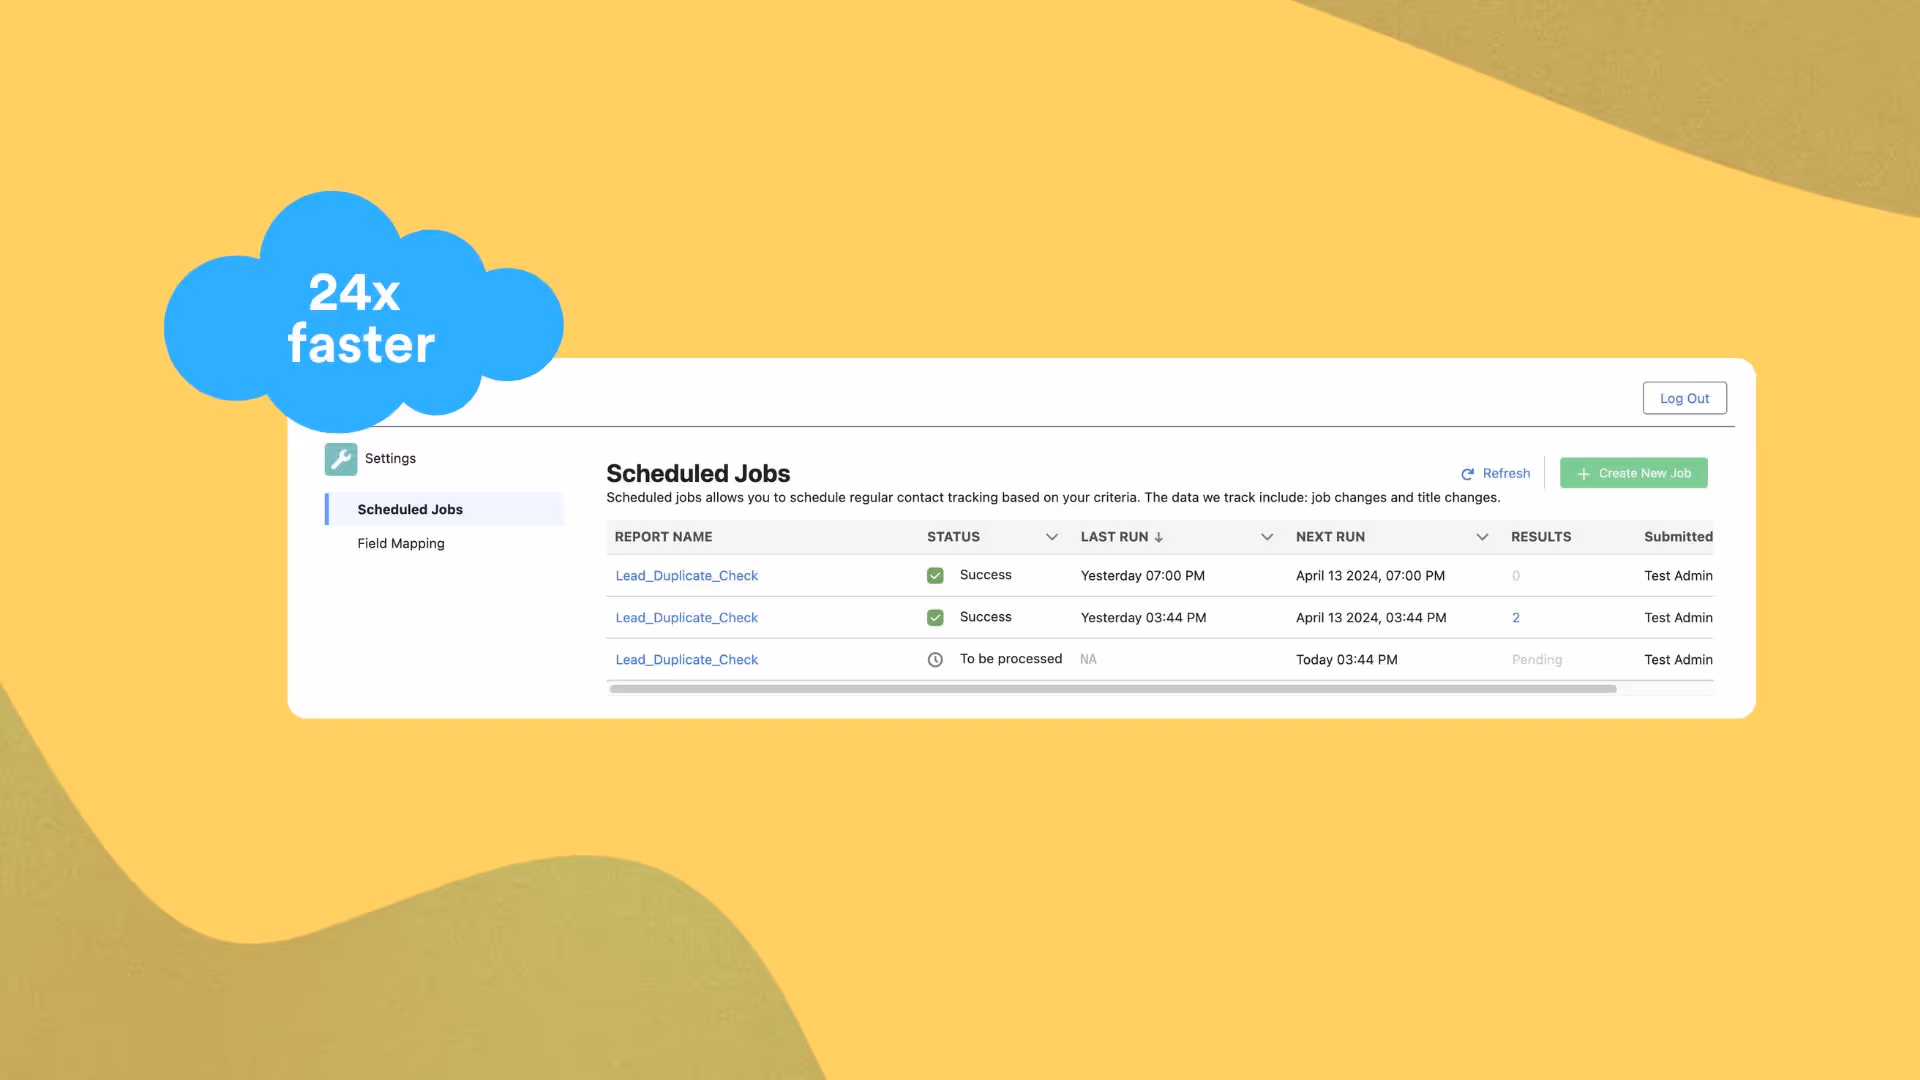Open the Last Run column dropdown chevron
The width and height of the screenshot is (1920, 1080).
1267,537
